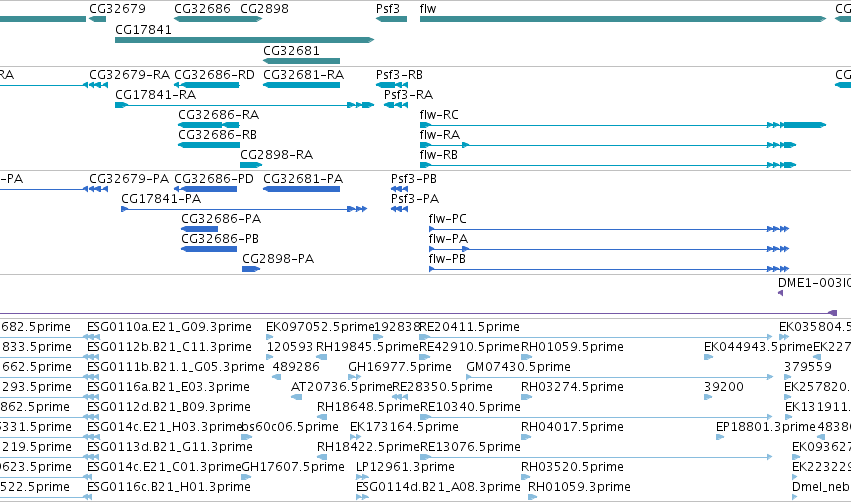Screen dimensions: 851x502
Task: Open EST RH18648.5prime
Action: [x=369, y=407]
